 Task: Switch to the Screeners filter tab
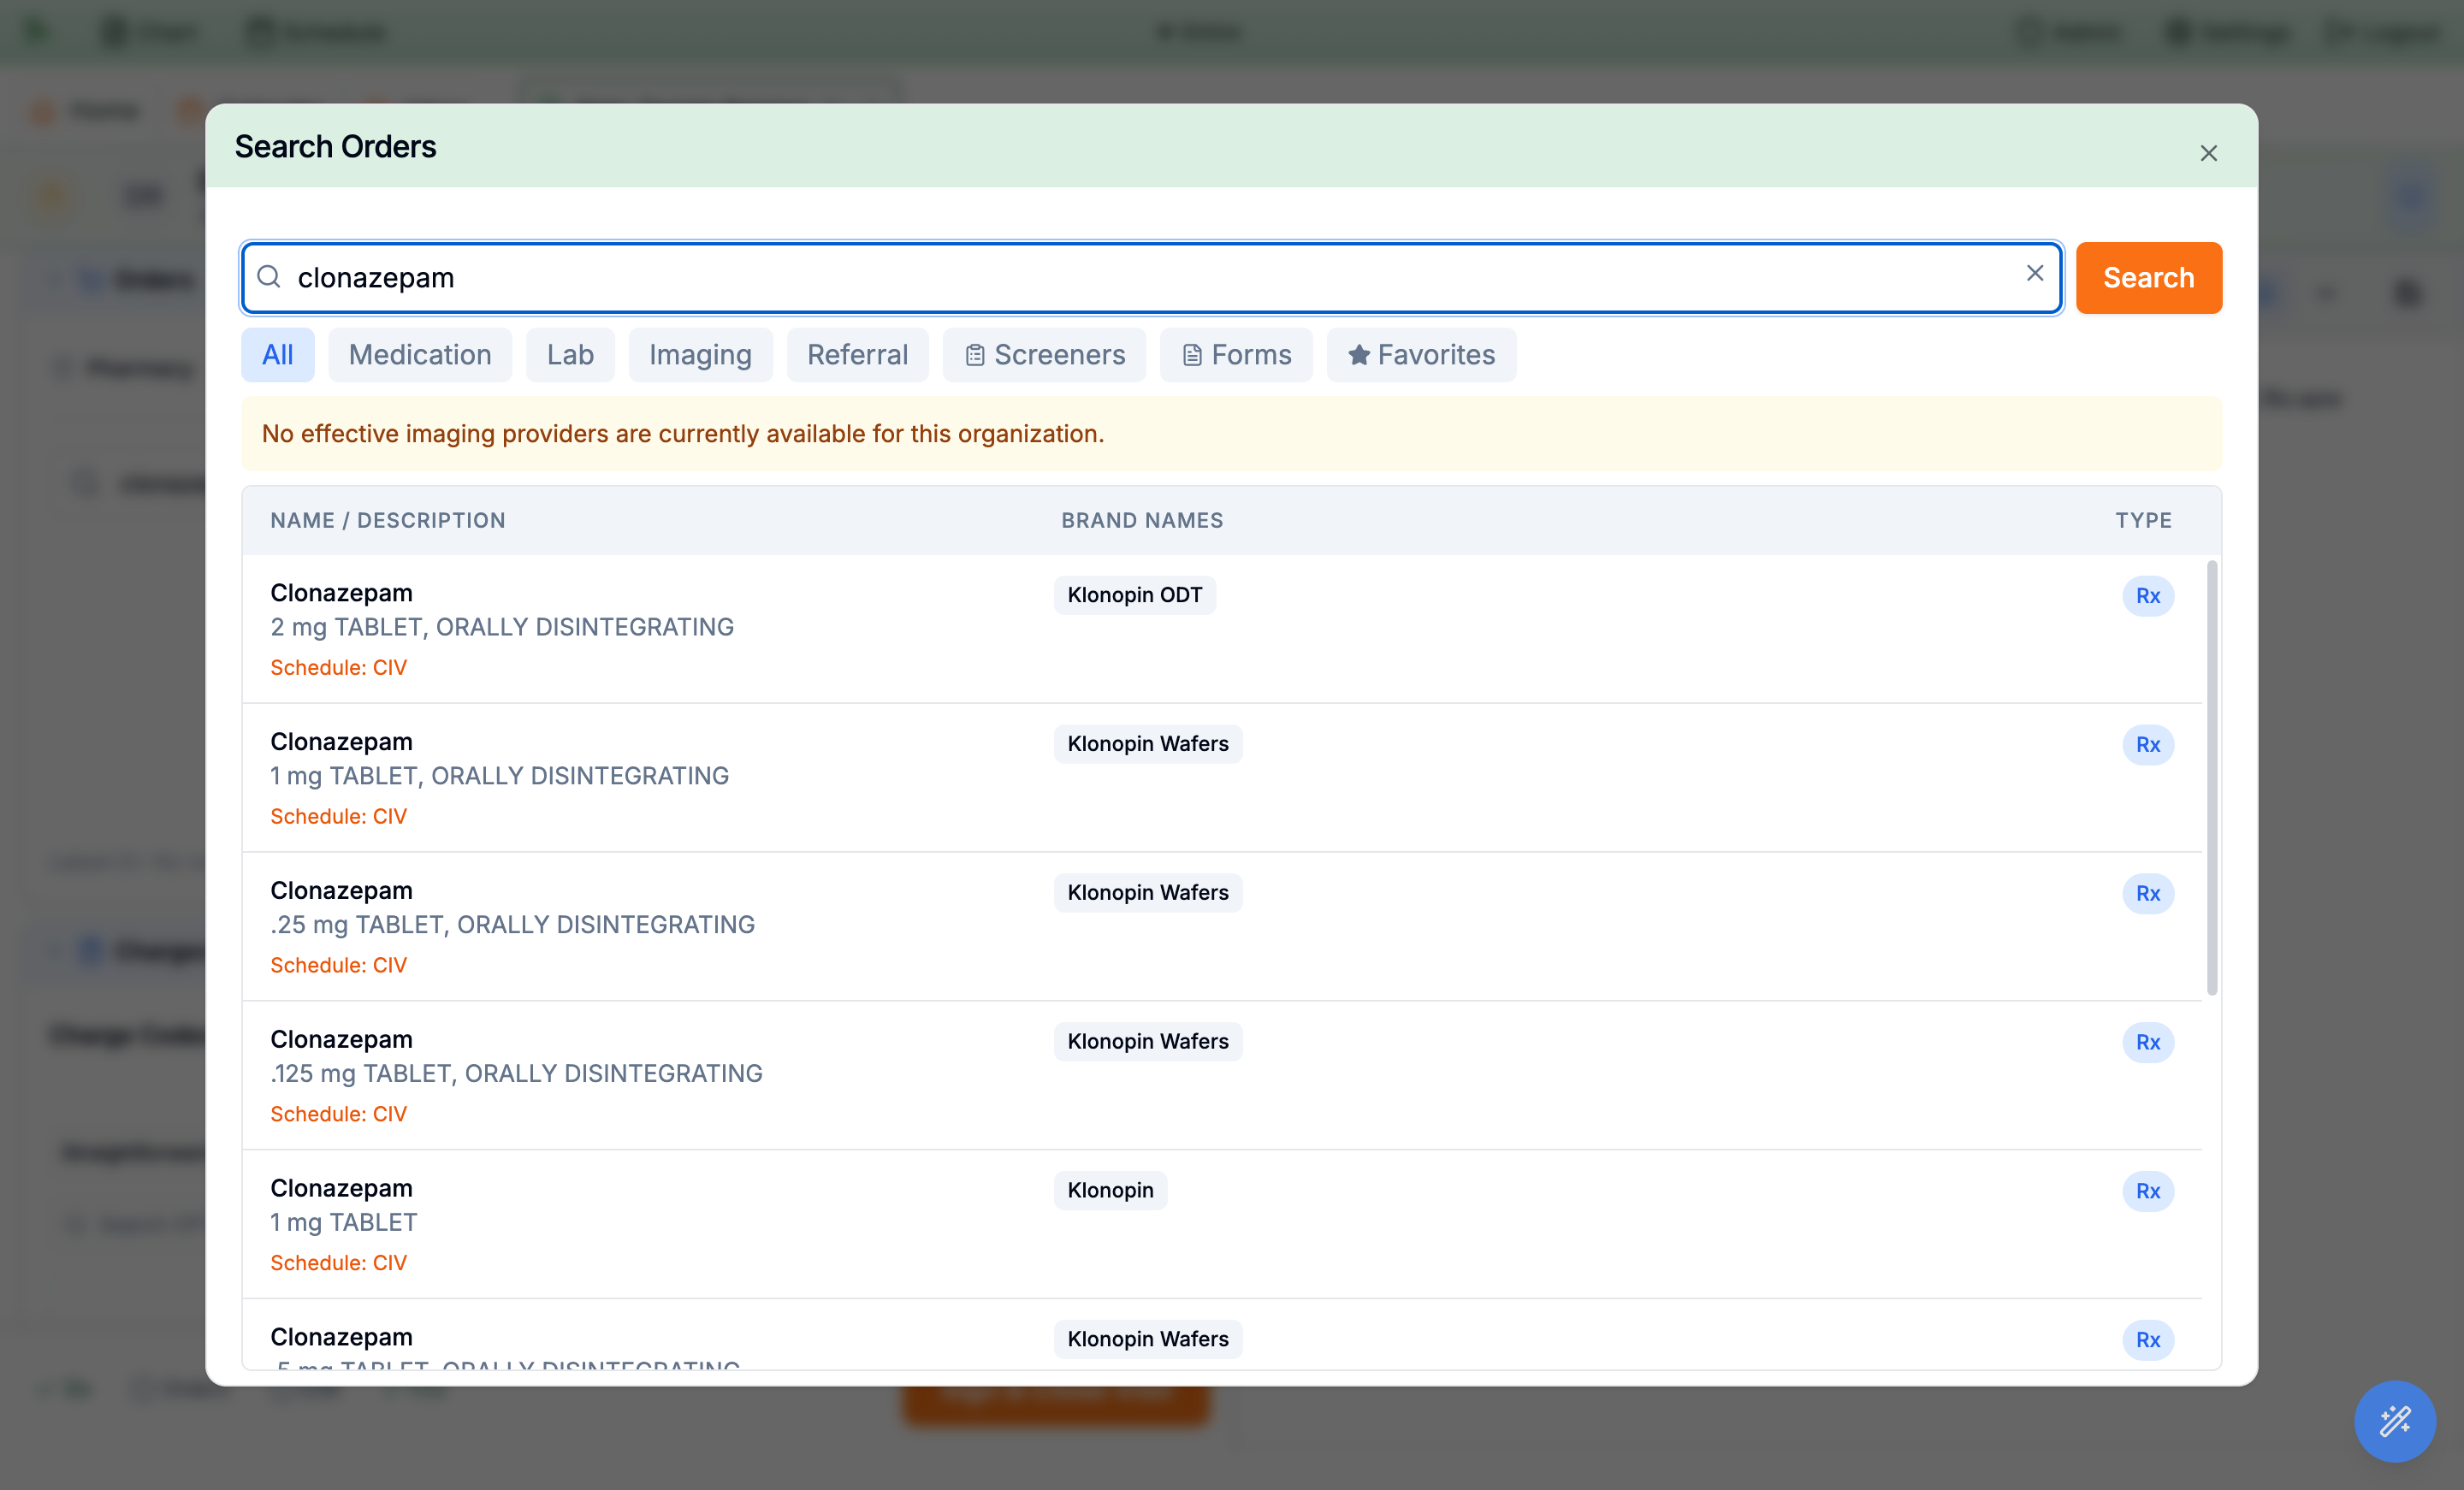[x=1044, y=355]
